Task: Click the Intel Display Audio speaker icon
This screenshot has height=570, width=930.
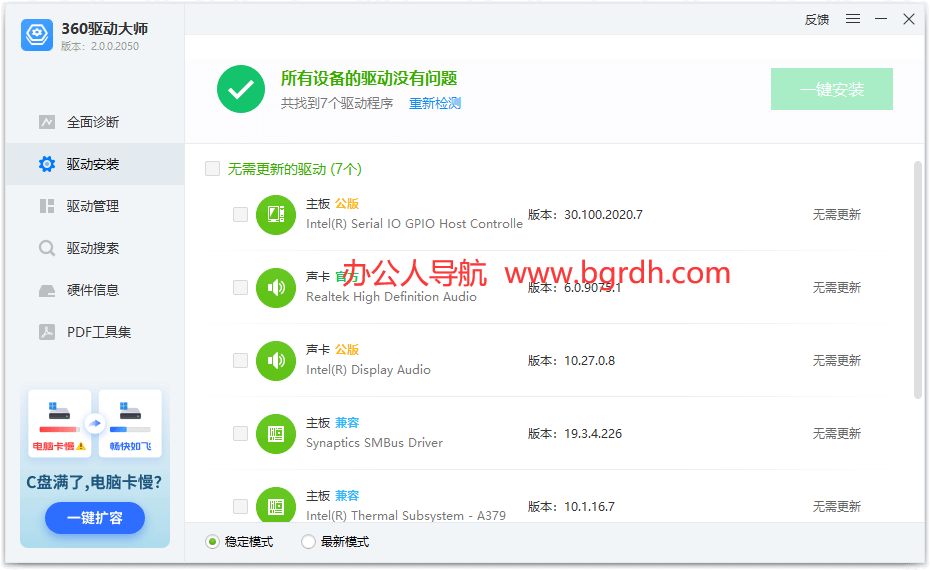Action: click(276, 360)
